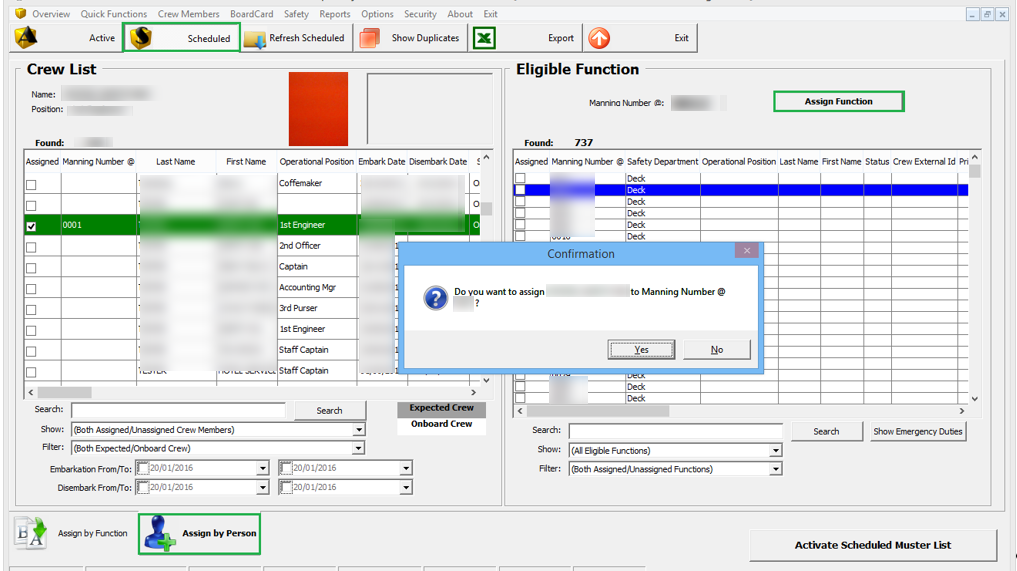Close the Confirmation dialog
The width and height of the screenshot is (1017, 571).
(x=747, y=250)
